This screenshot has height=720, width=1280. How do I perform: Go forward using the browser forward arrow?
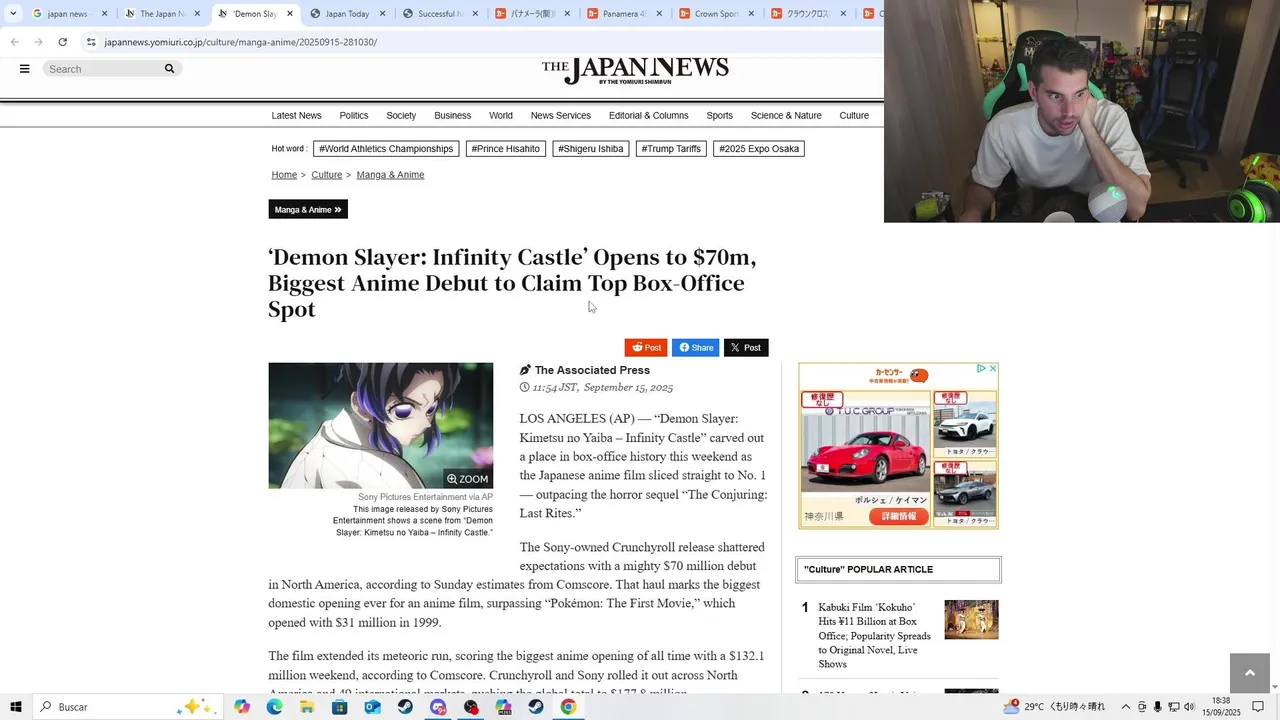tap(38, 42)
